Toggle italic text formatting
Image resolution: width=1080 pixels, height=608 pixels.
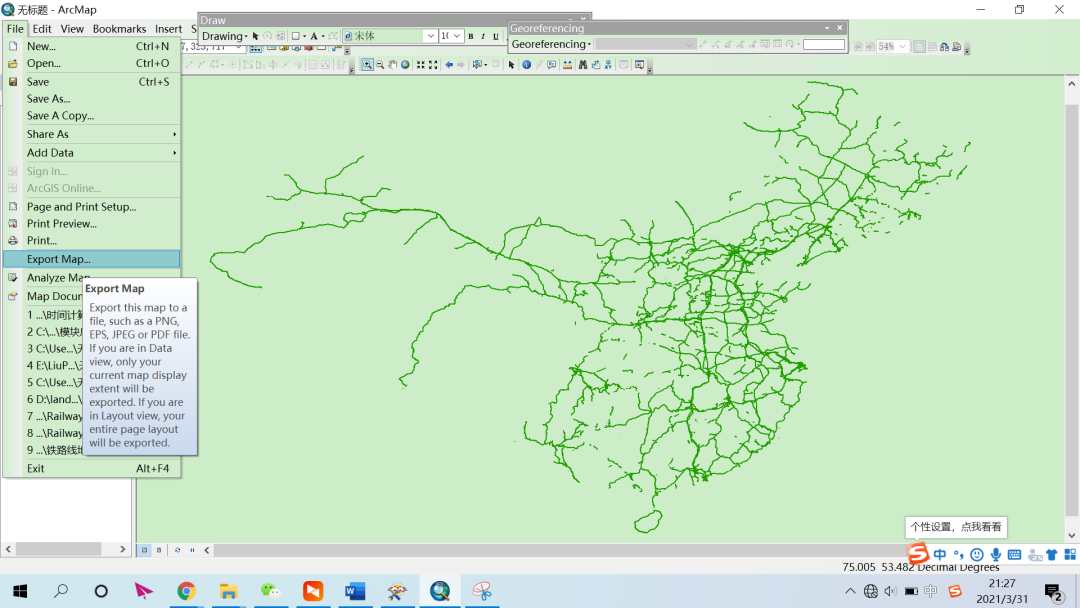click(x=483, y=35)
